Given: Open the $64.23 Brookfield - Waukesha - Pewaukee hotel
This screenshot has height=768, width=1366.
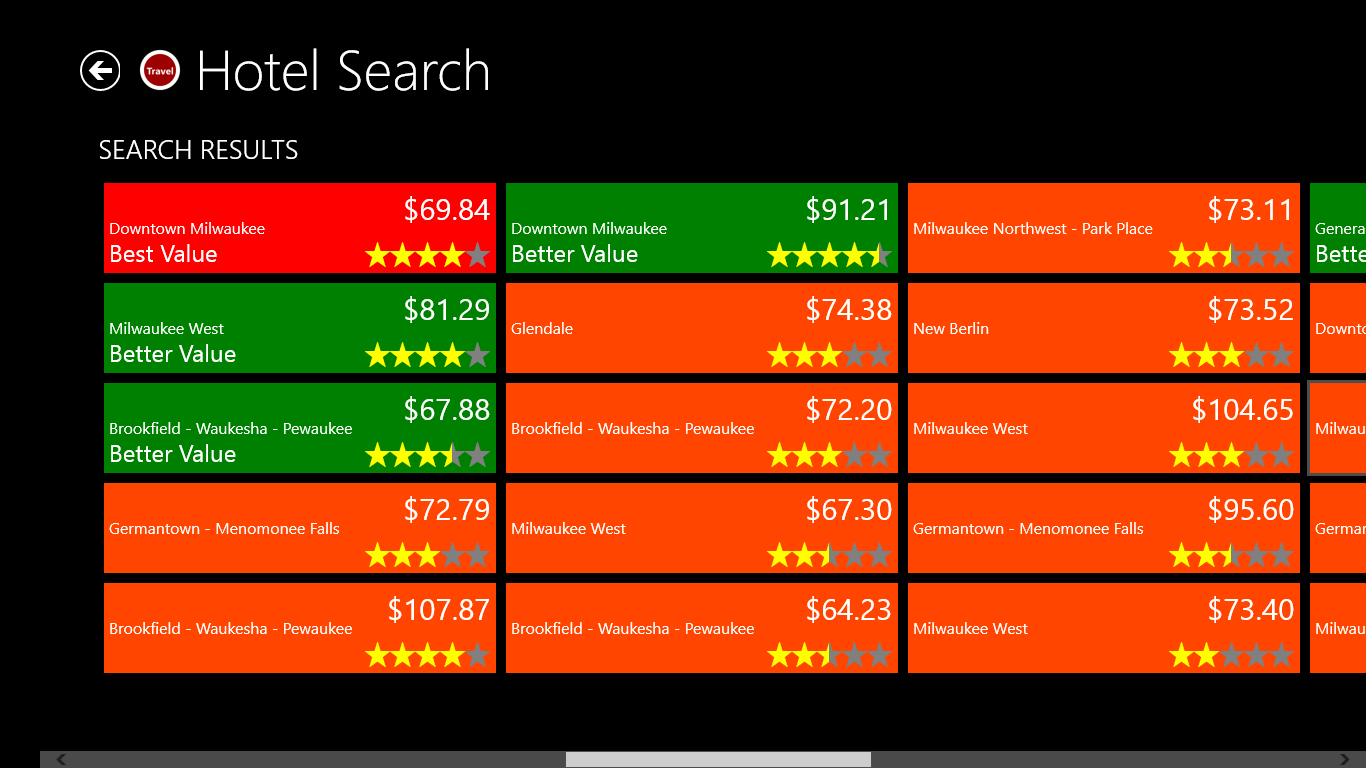Looking at the screenshot, I should coord(701,628).
